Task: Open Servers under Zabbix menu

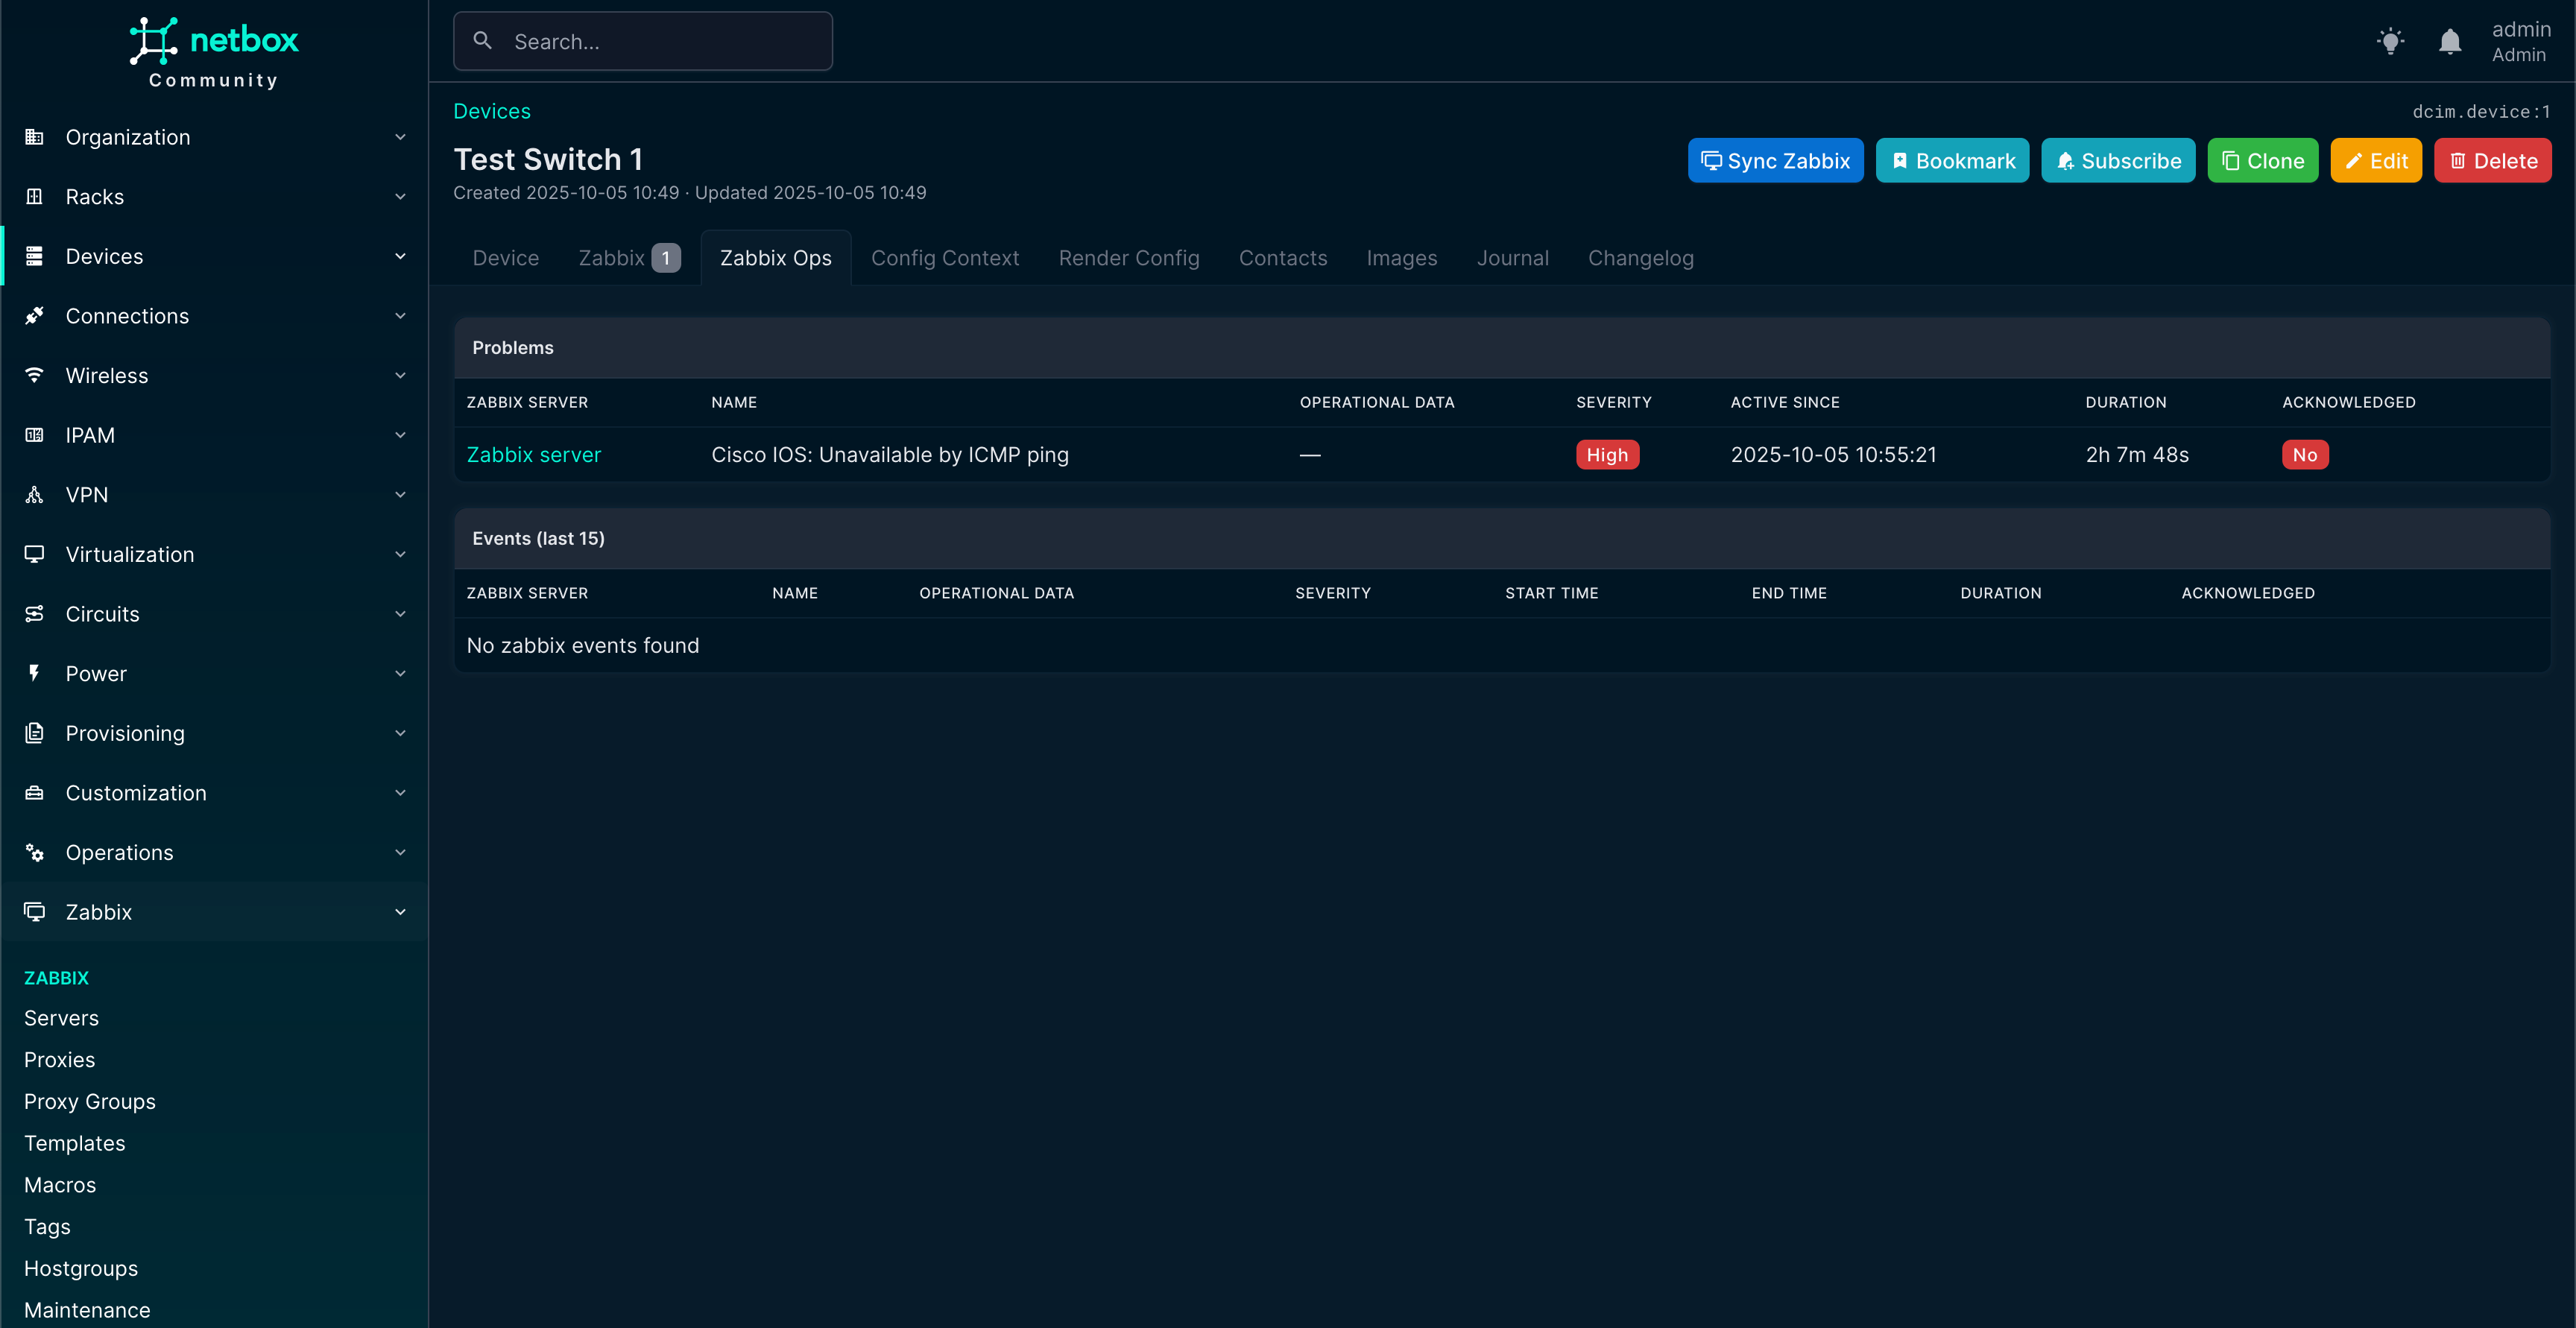Action: point(61,1018)
